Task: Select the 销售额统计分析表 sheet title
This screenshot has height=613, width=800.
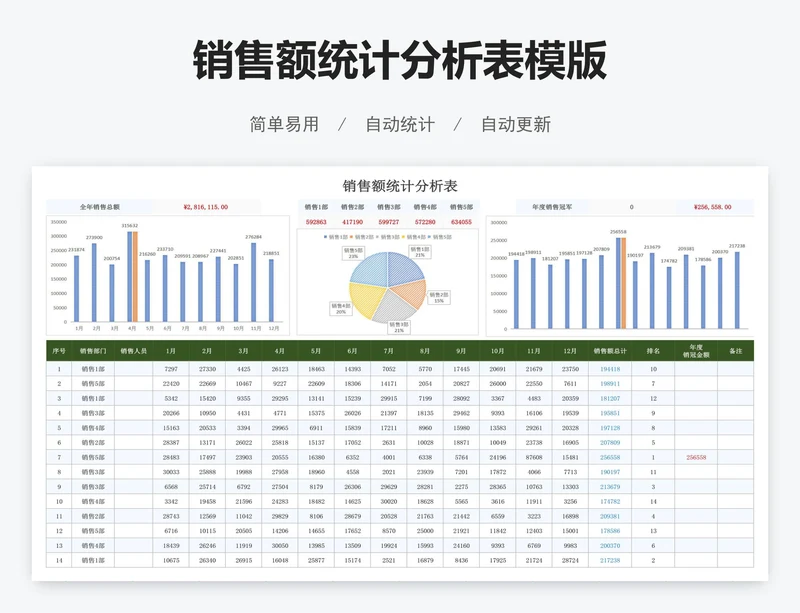Action: pos(399,186)
